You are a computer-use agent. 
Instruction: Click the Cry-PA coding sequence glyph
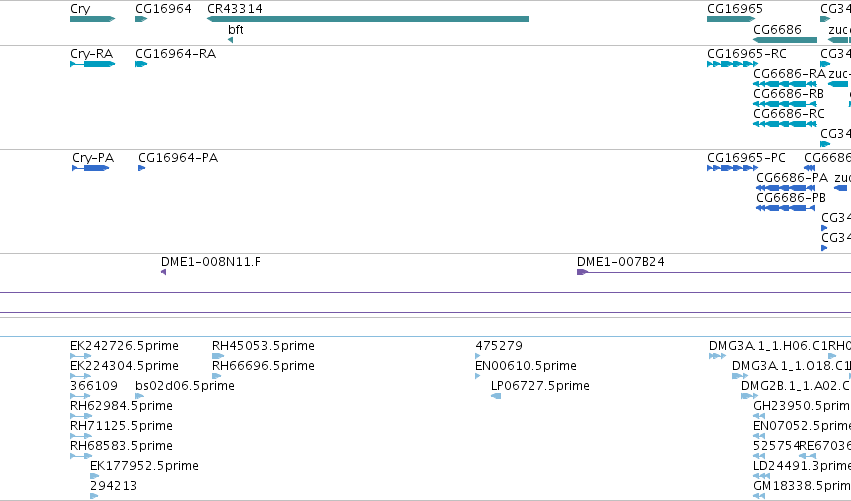91,168
